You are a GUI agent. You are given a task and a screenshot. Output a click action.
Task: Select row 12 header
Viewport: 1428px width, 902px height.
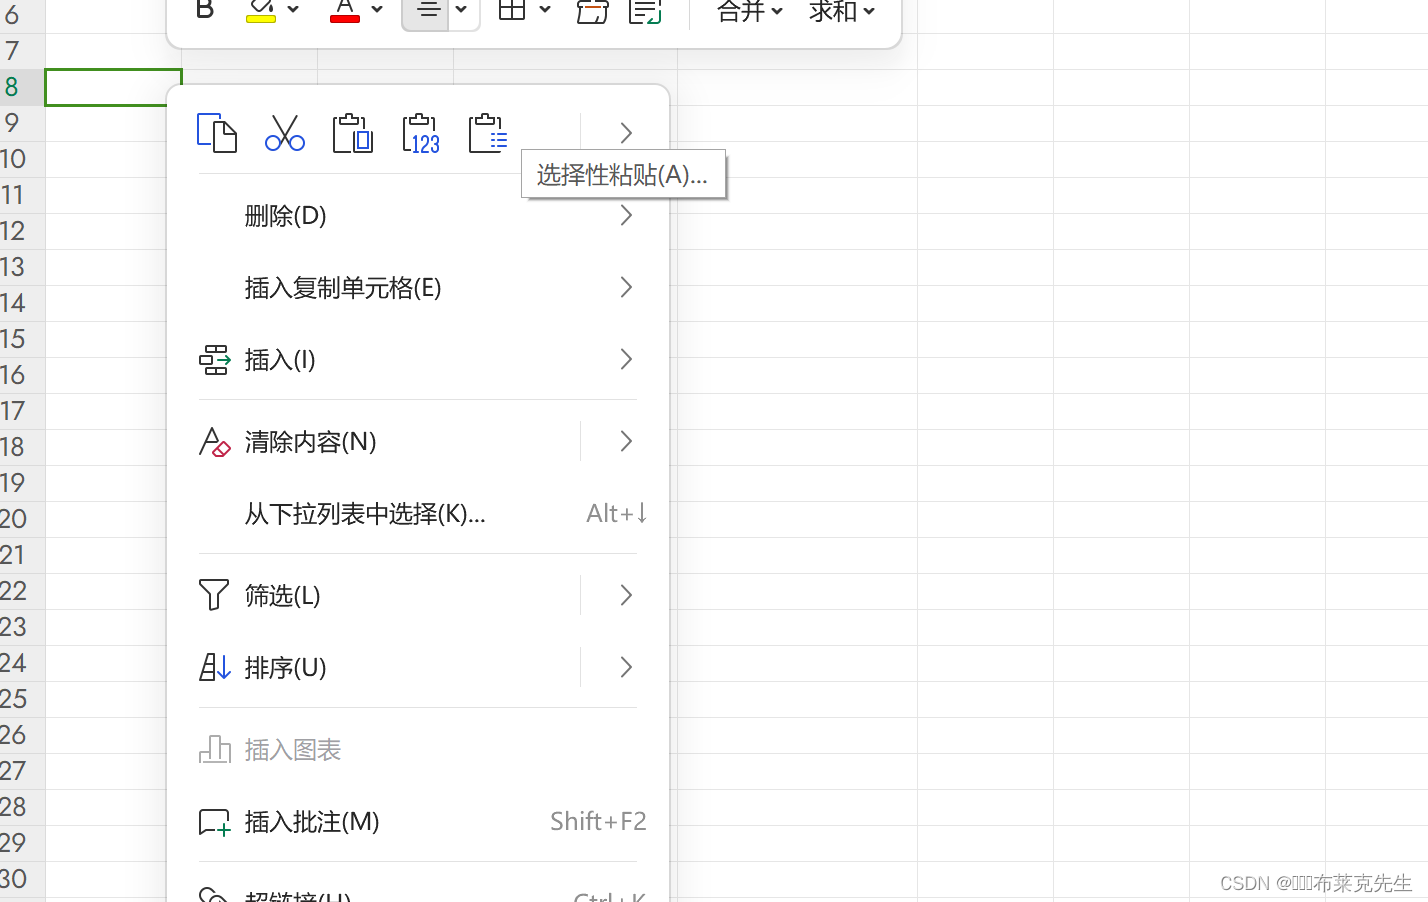pyautogui.click(x=22, y=231)
